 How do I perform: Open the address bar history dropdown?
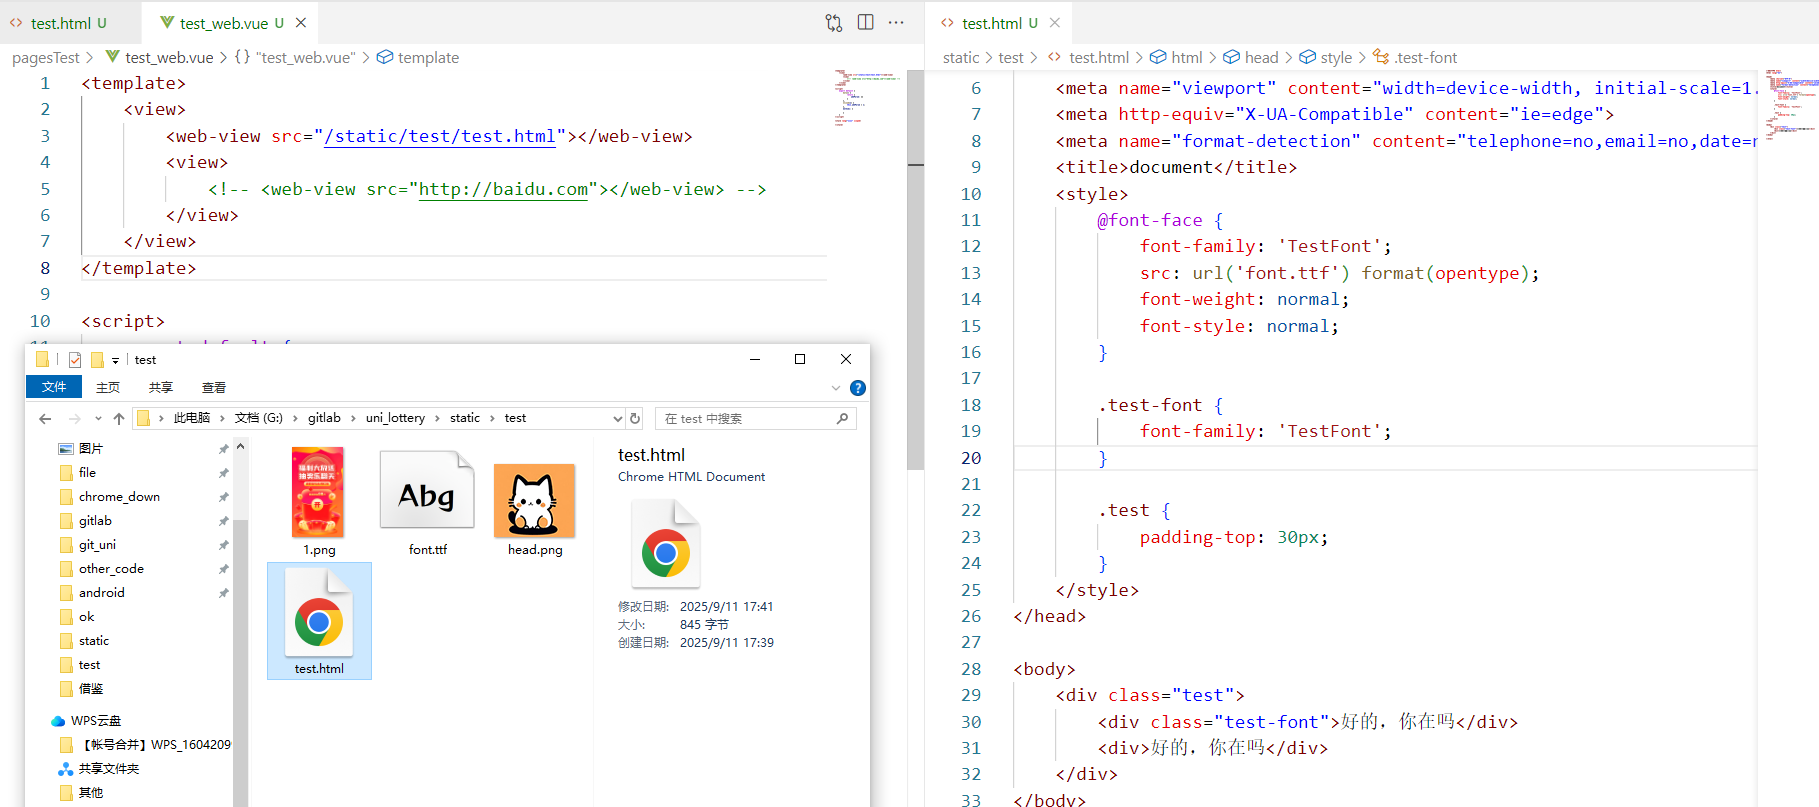tap(617, 418)
